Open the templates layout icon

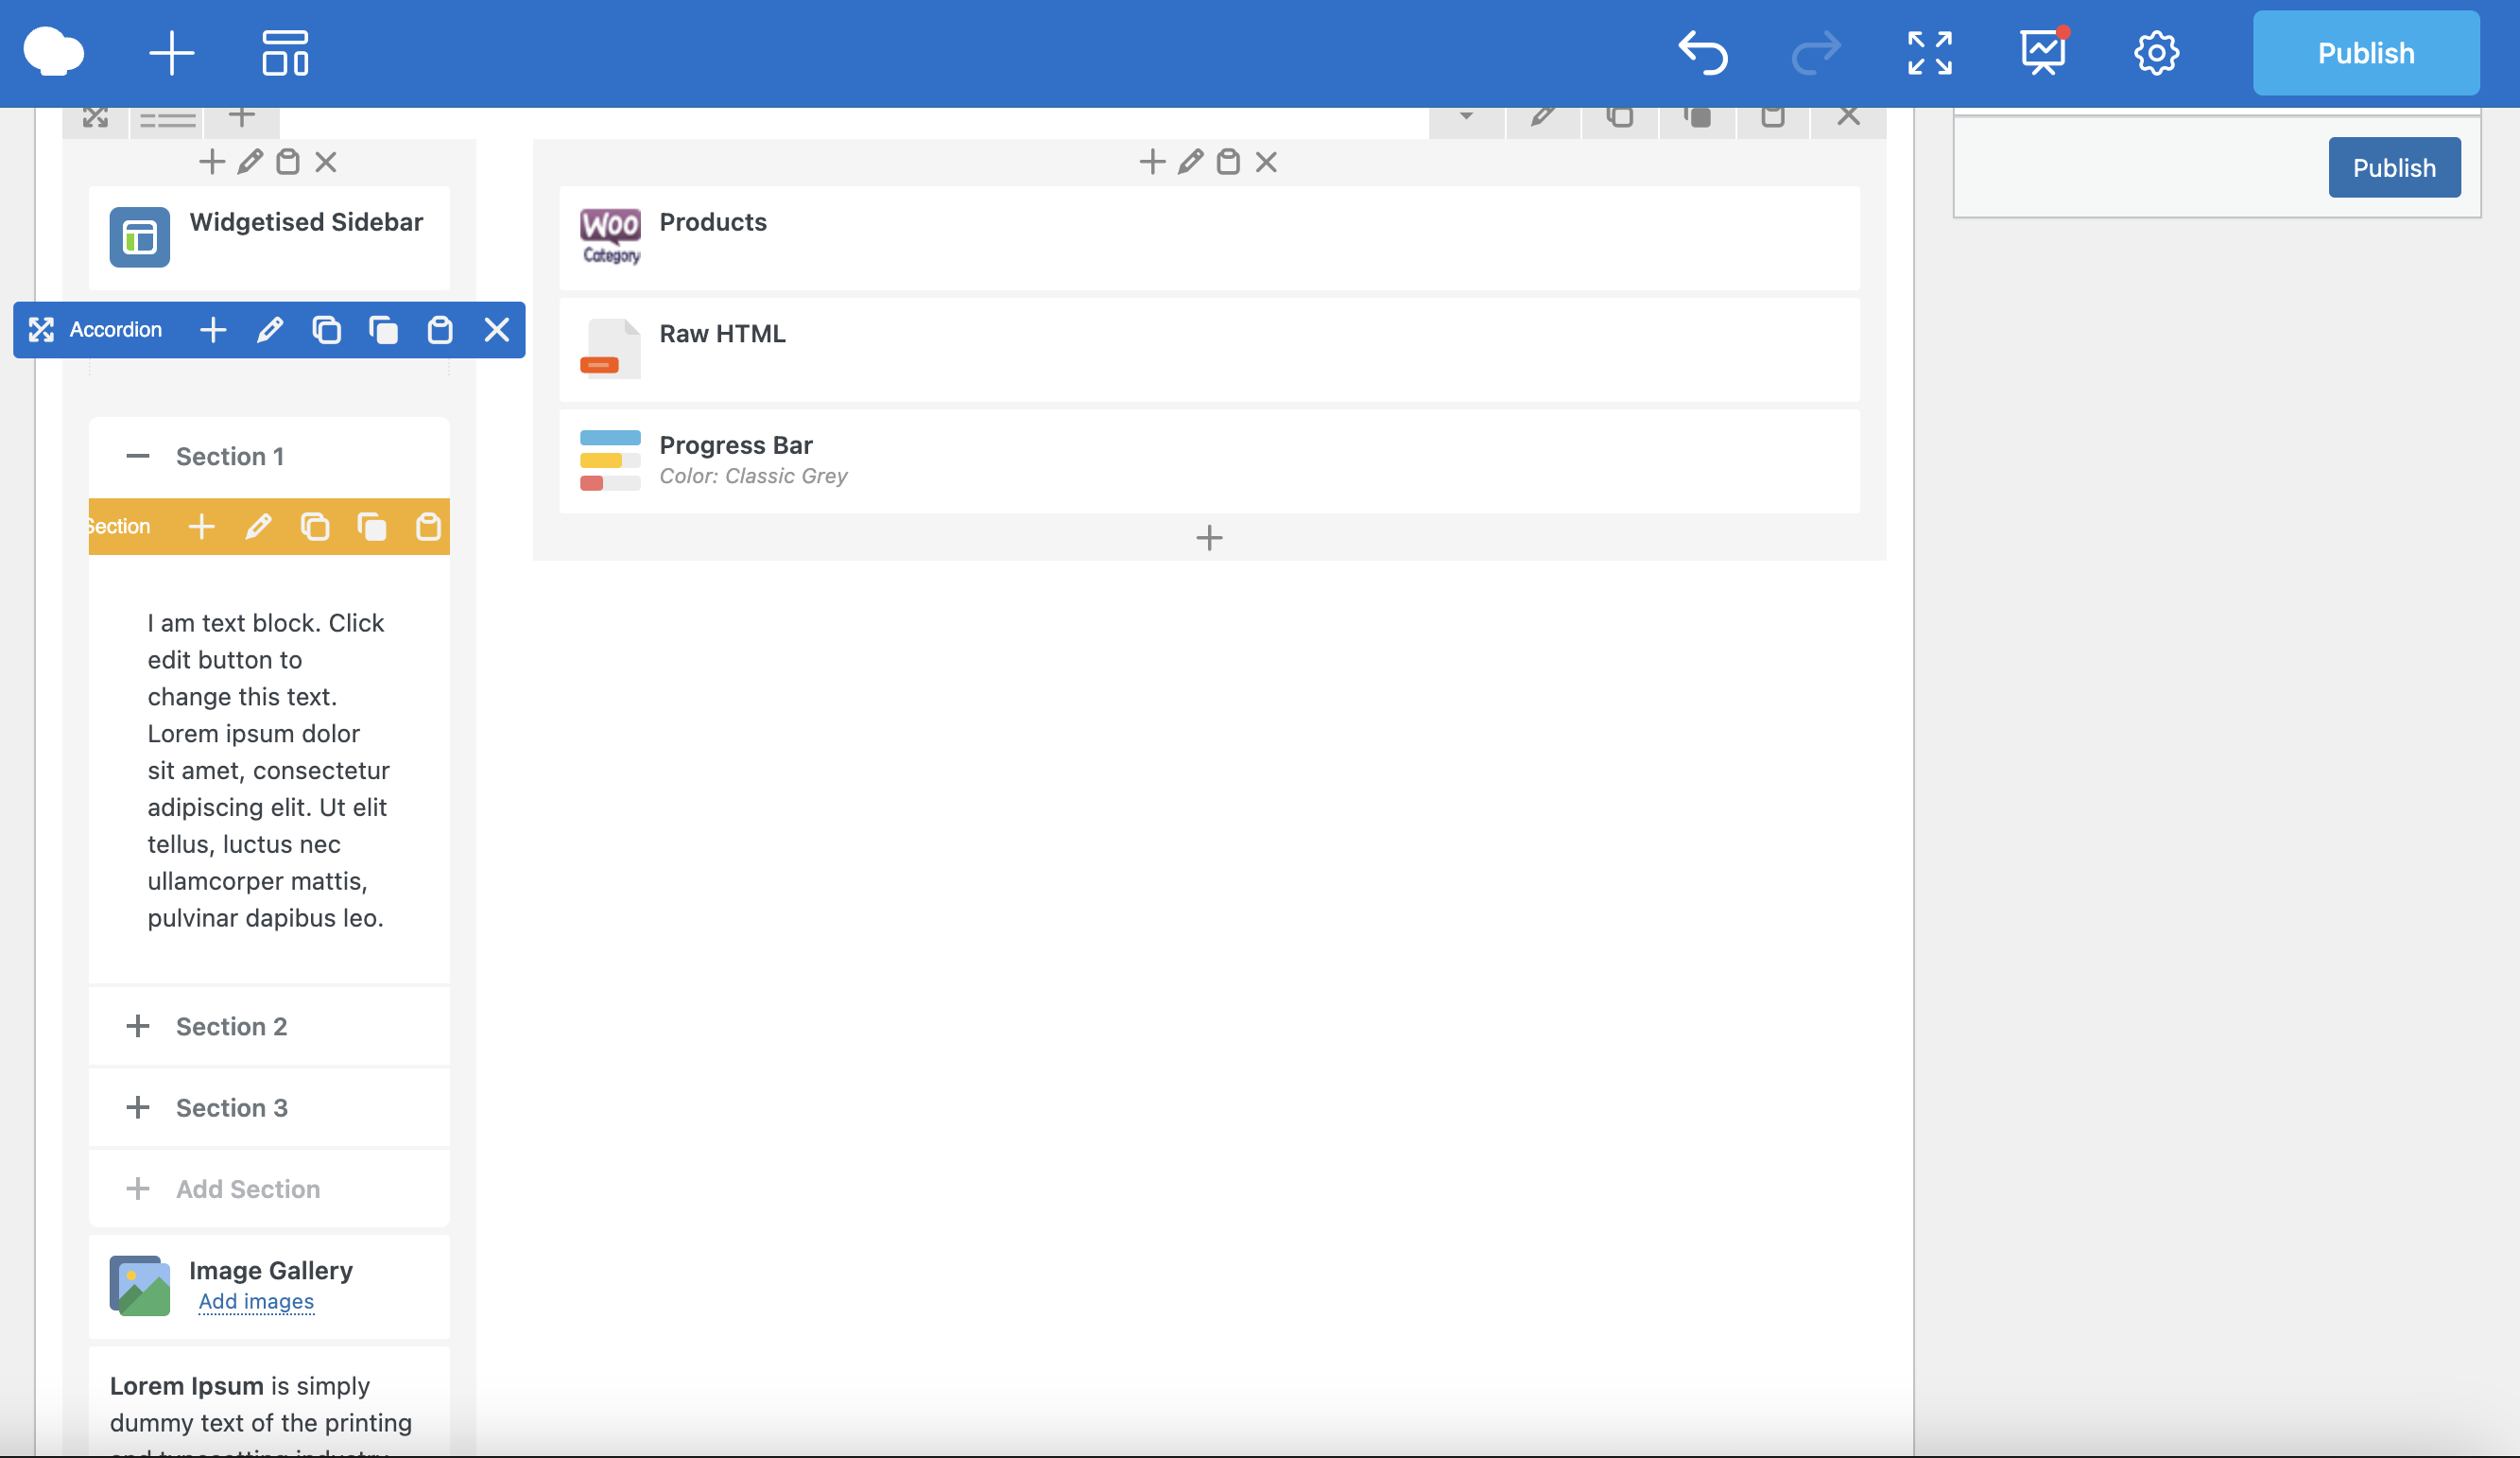pyautogui.click(x=285, y=53)
